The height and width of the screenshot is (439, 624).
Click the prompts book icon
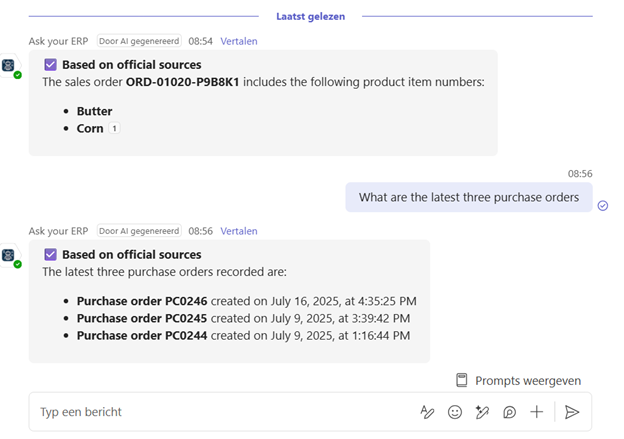coord(462,380)
